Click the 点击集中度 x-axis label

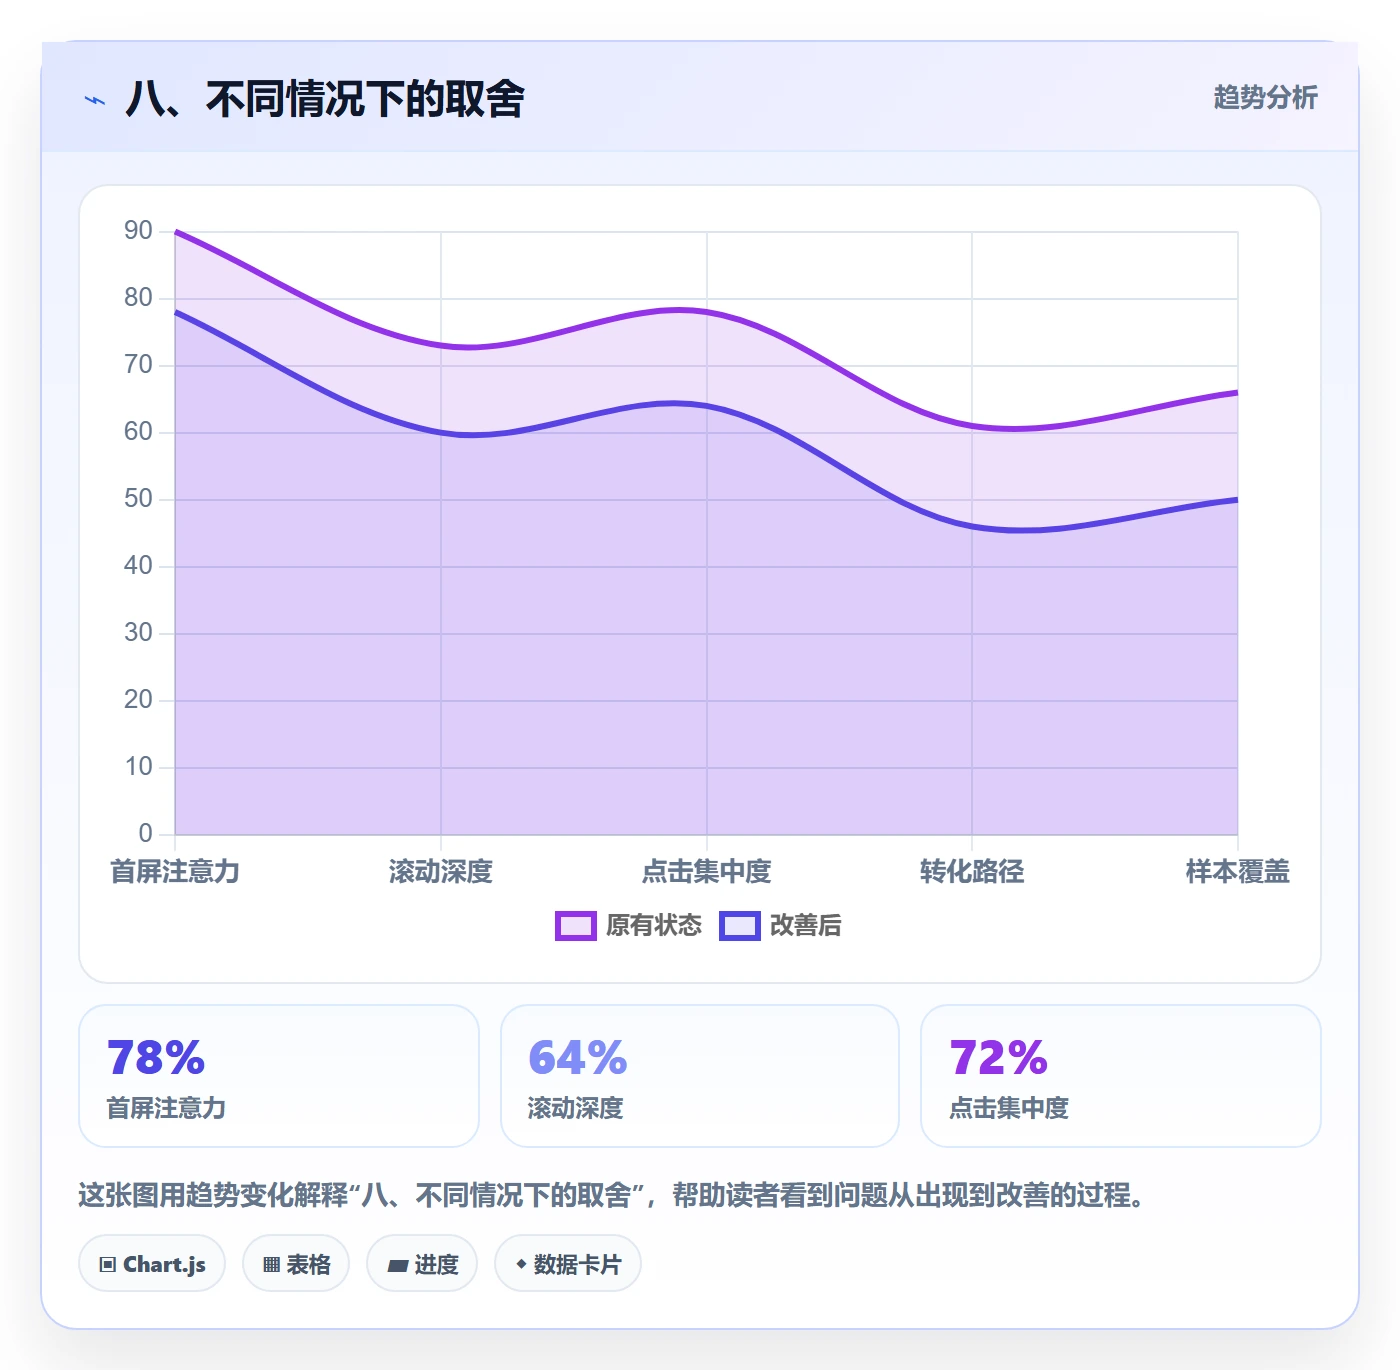tap(707, 872)
